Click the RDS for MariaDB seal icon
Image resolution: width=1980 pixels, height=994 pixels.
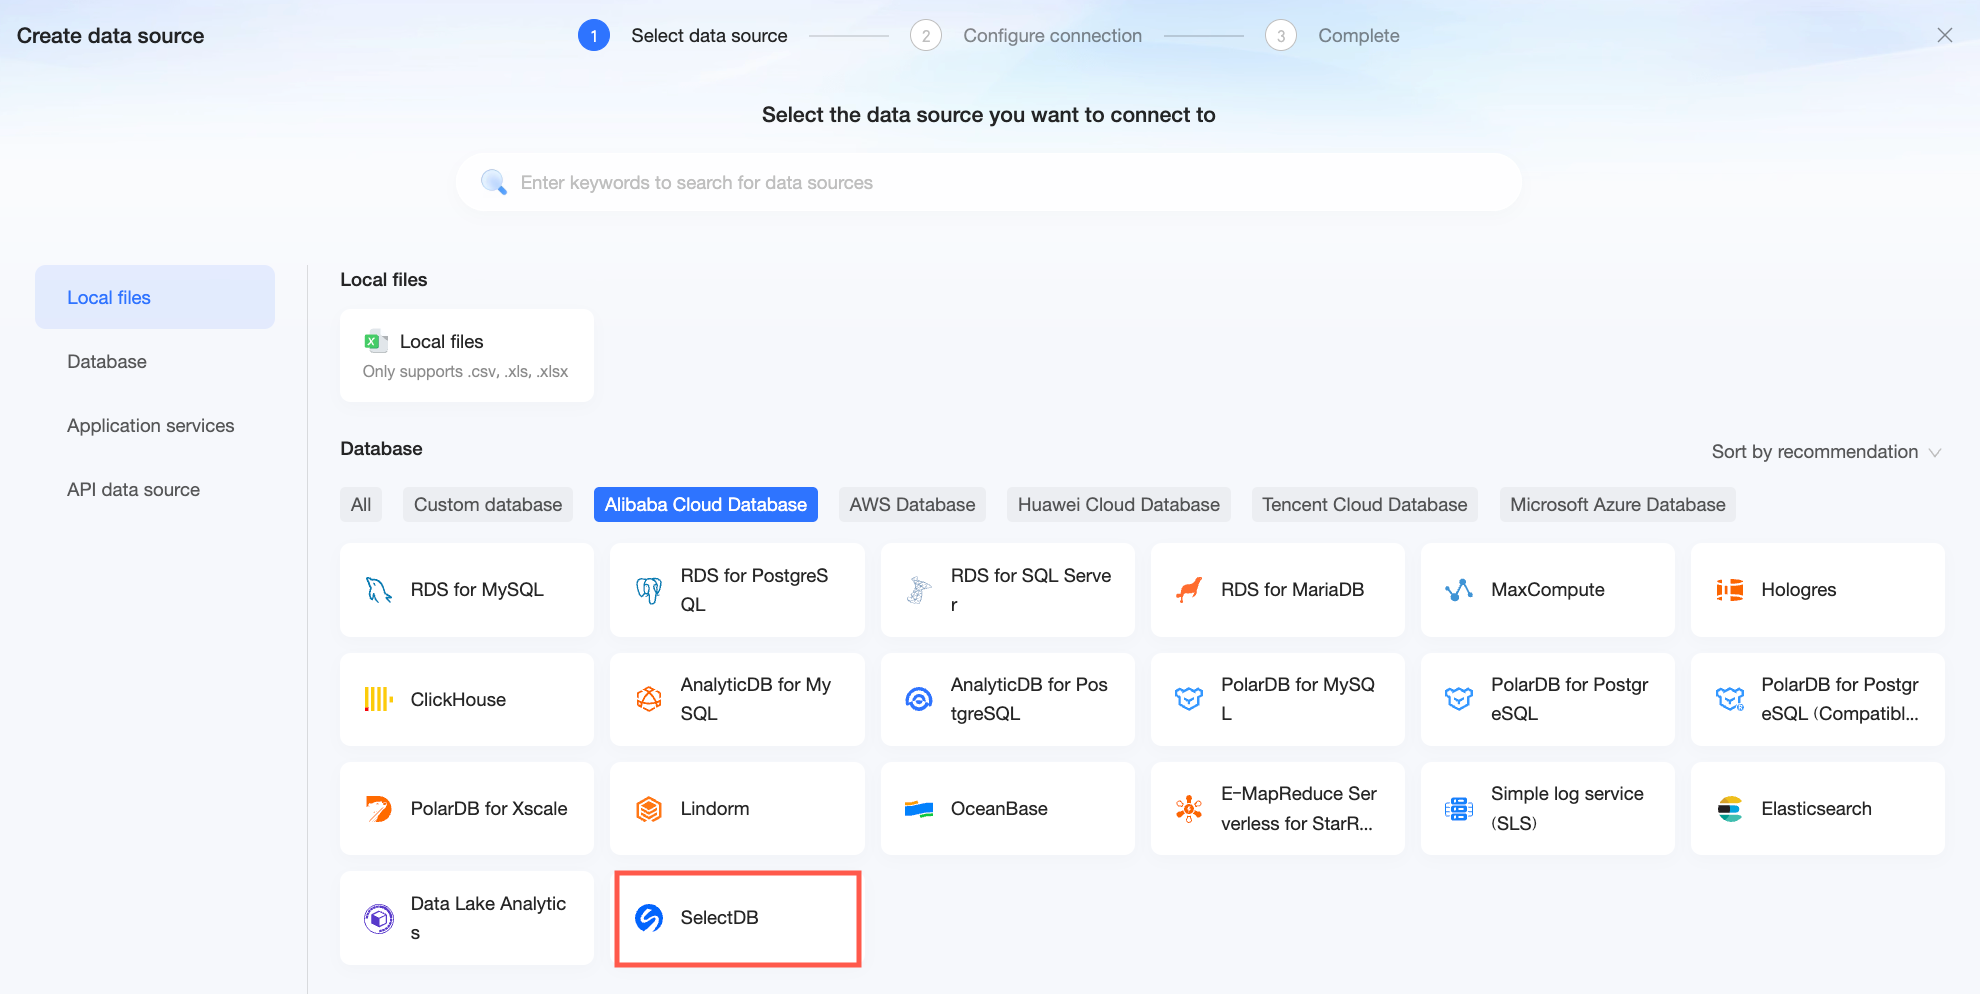click(1189, 590)
